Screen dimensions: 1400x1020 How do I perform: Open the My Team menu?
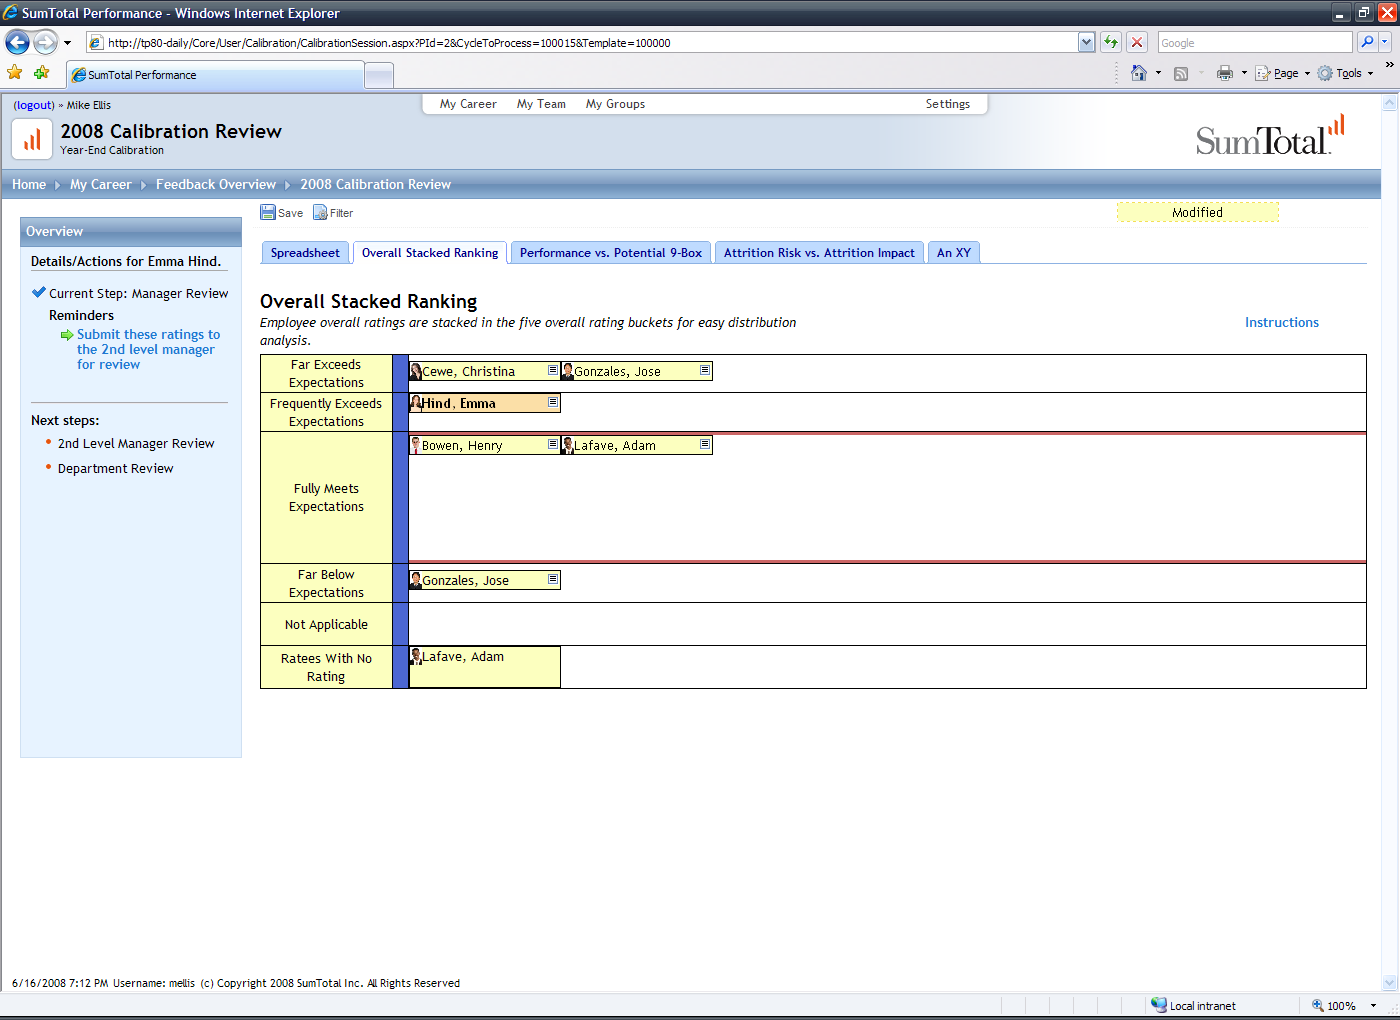pyautogui.click(x=541, y=104)
